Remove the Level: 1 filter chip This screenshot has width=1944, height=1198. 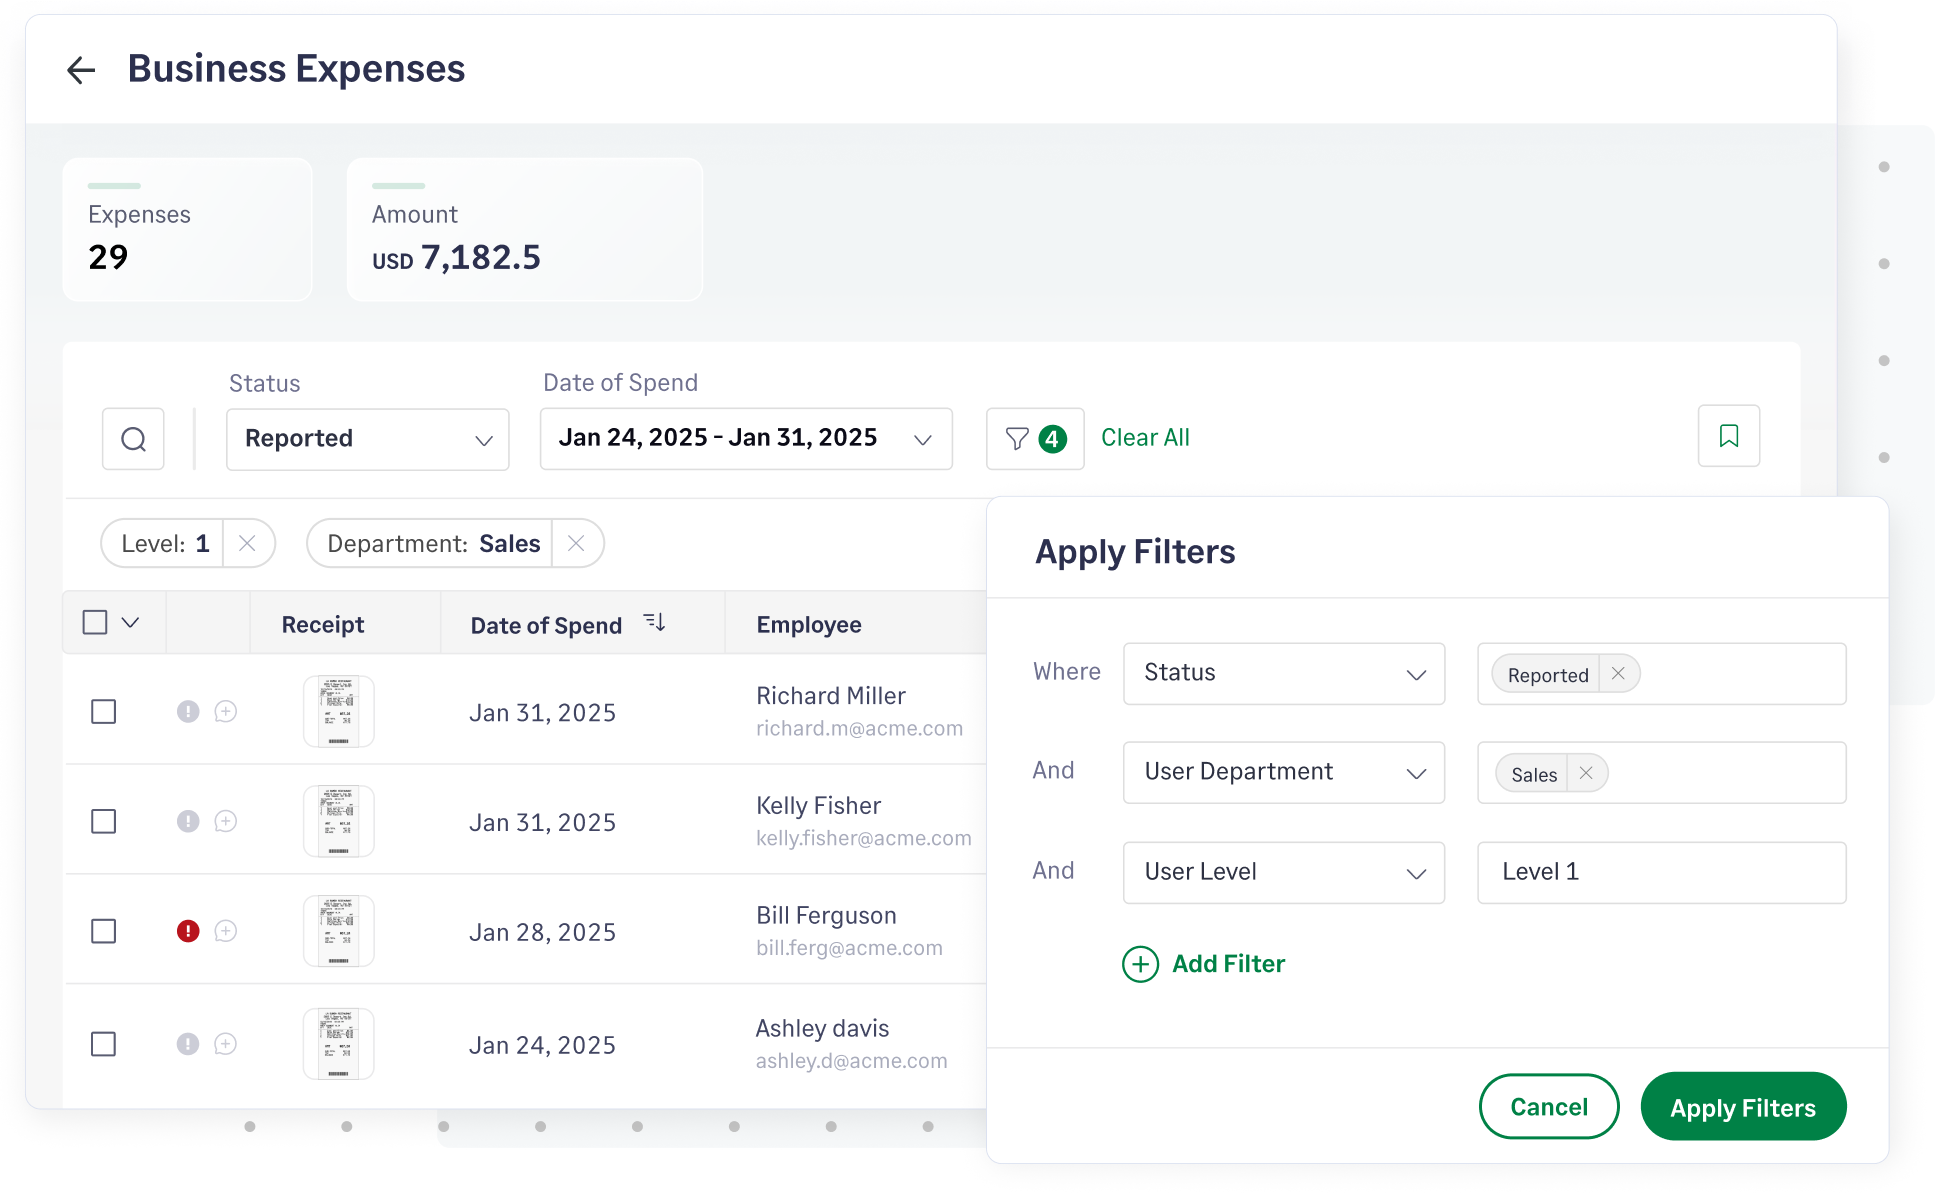coord(247,543)
